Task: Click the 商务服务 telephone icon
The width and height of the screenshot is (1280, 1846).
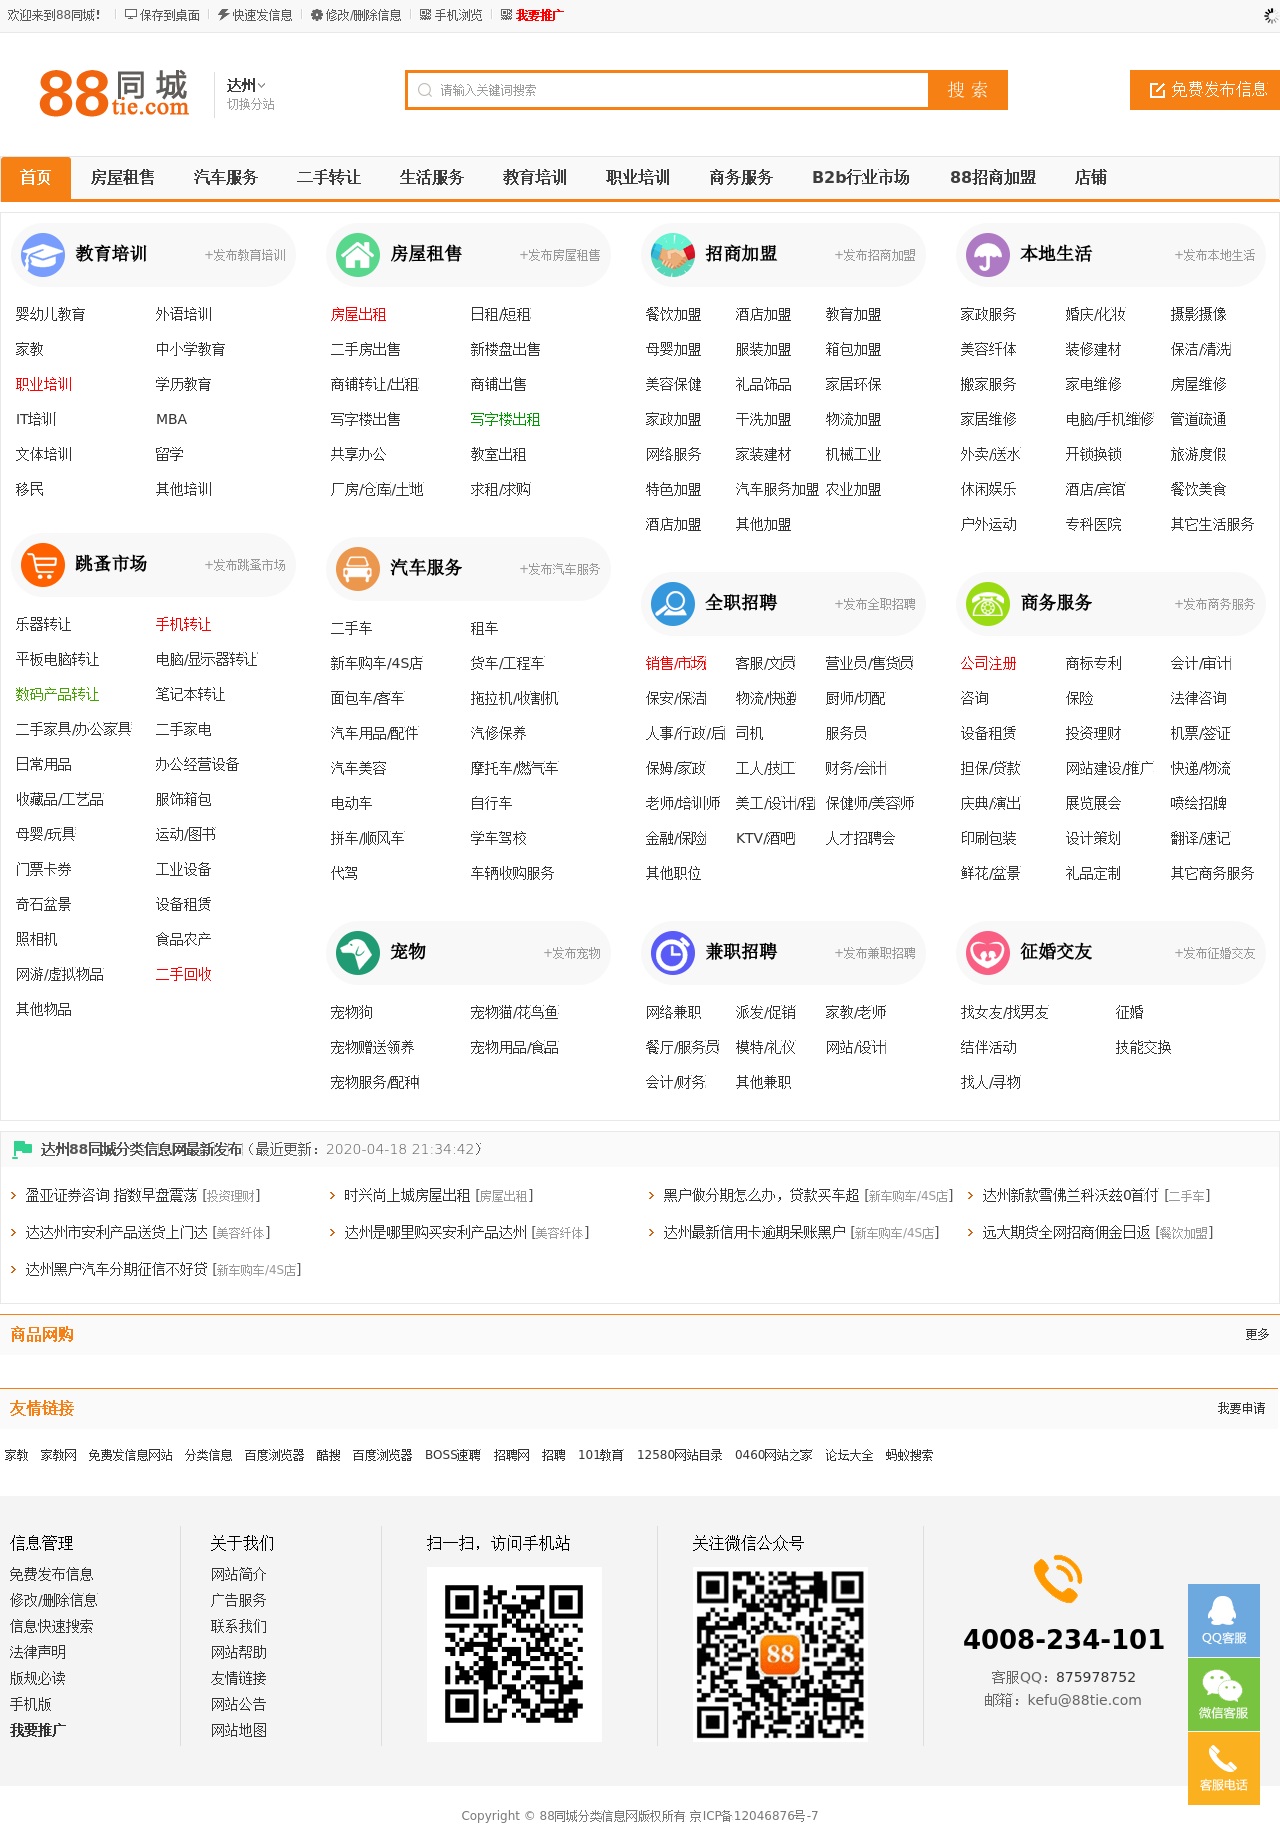Action: (987, 604)
